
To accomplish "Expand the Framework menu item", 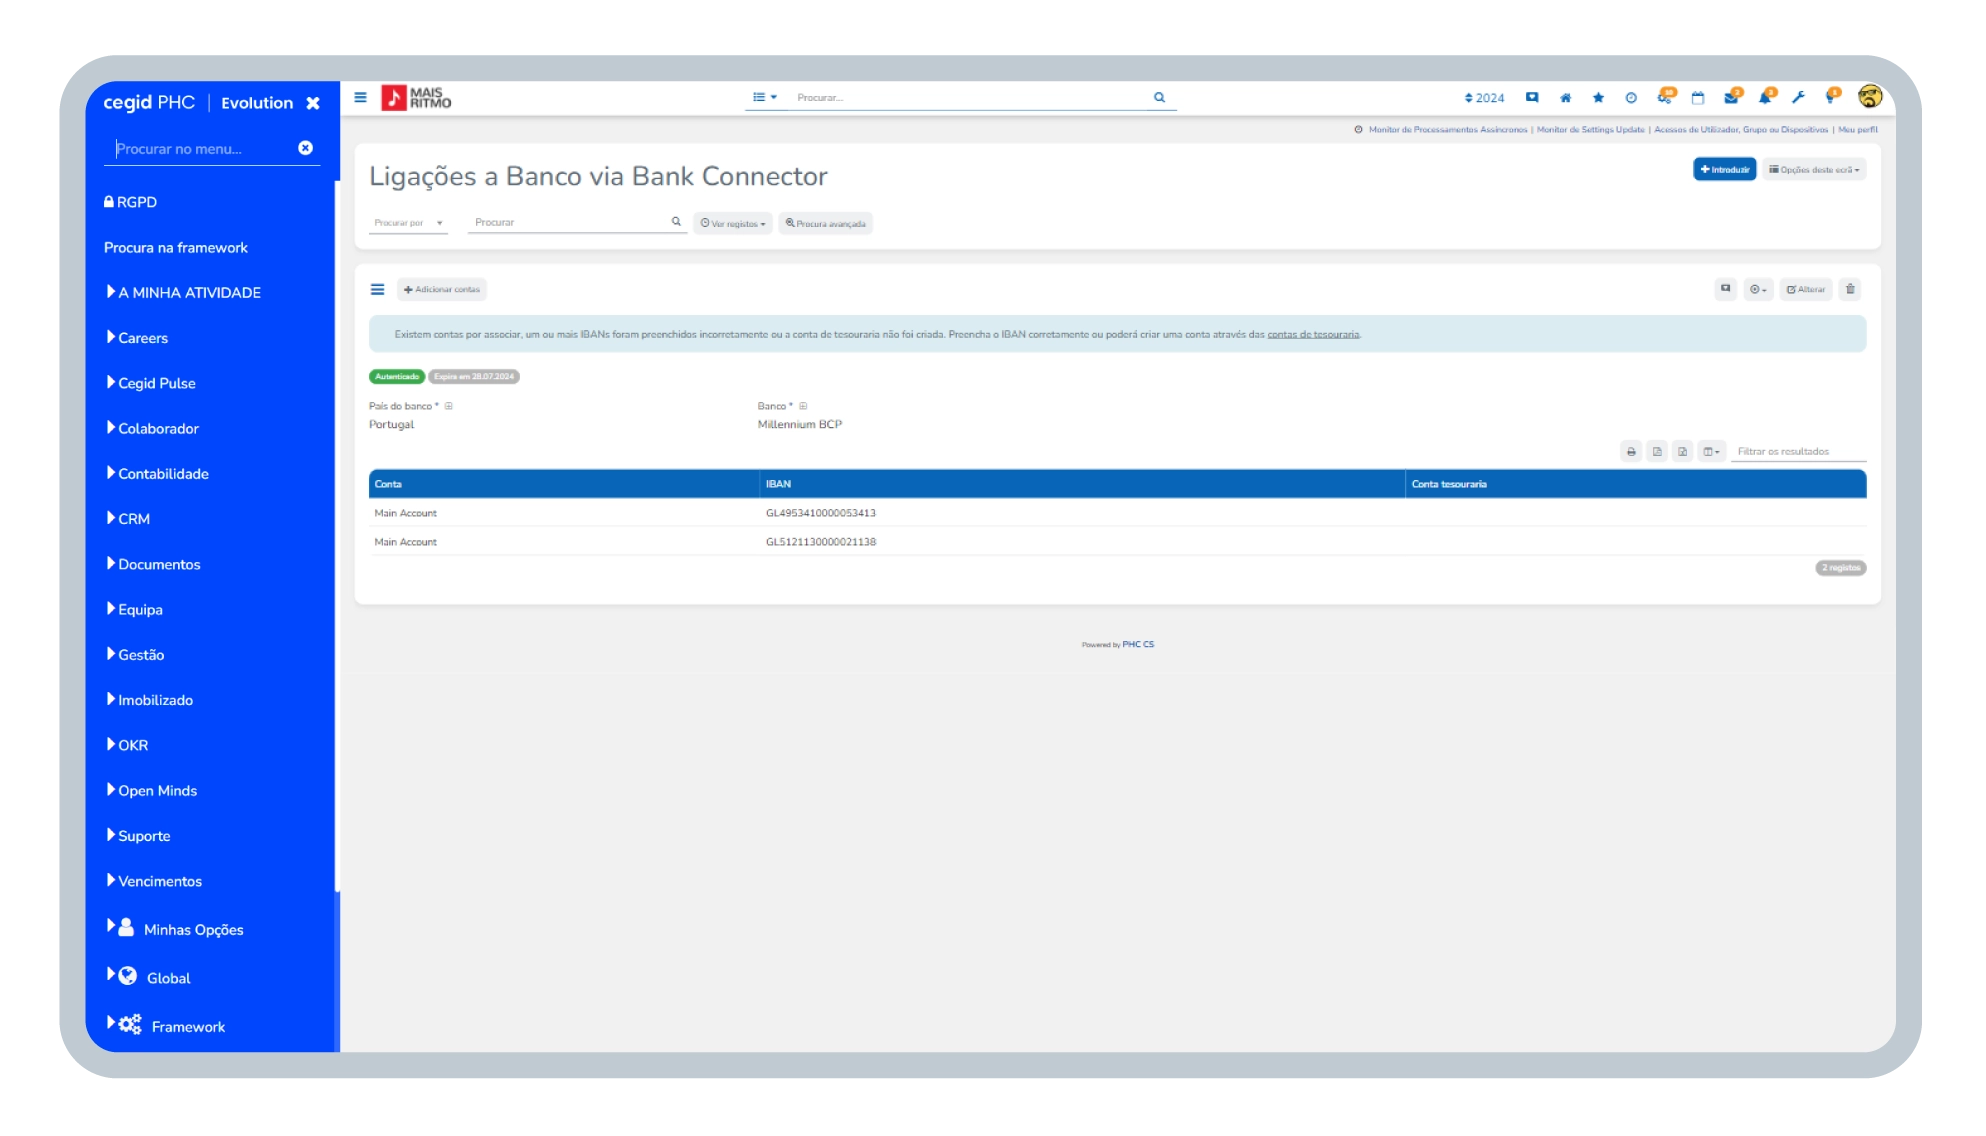I will (x=166, y=1026).
